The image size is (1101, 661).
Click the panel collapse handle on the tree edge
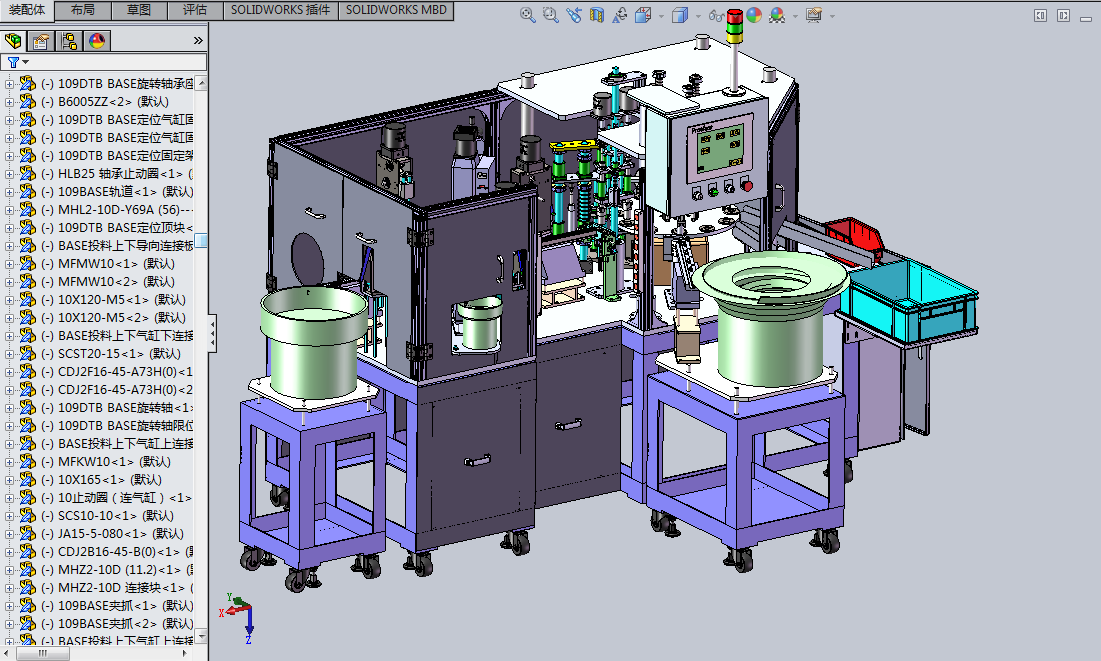212,334
